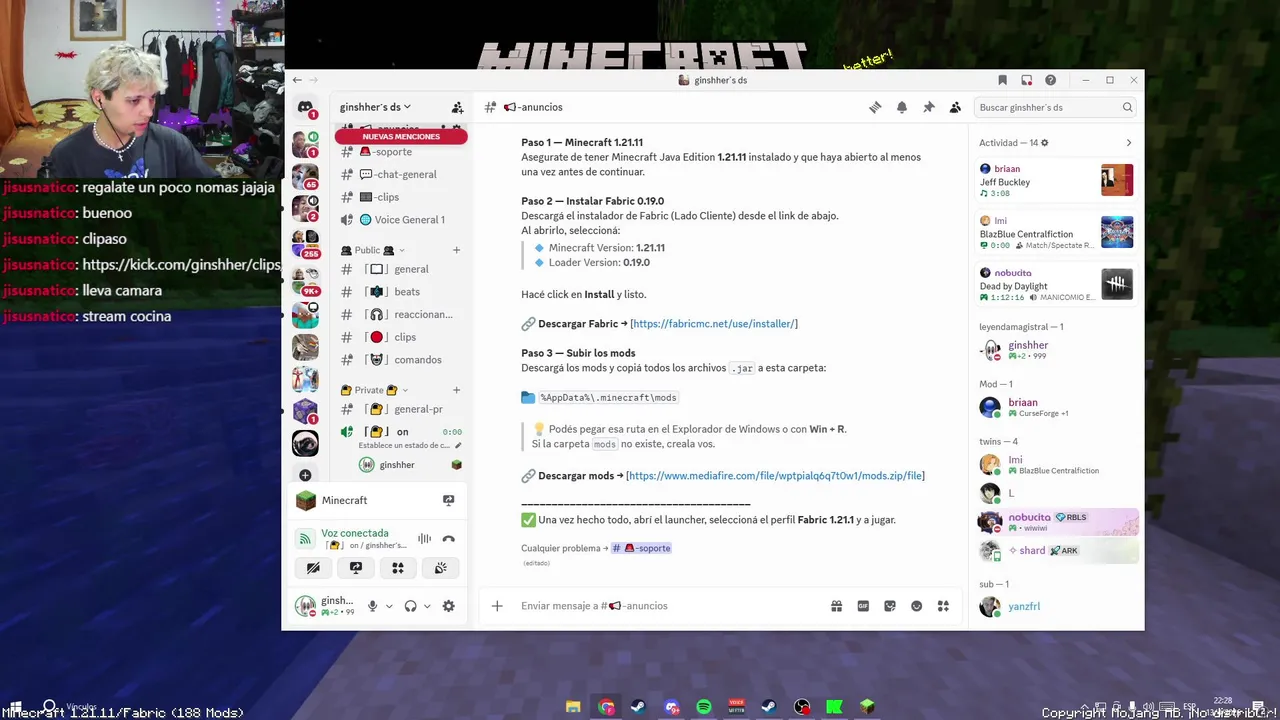Open the reaccionan... channel
This screenshot has width=1280, height=720.
401,314
